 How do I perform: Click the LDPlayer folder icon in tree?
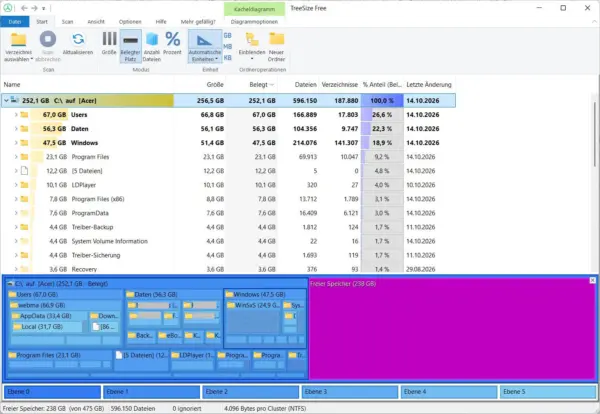click(24, 185)
